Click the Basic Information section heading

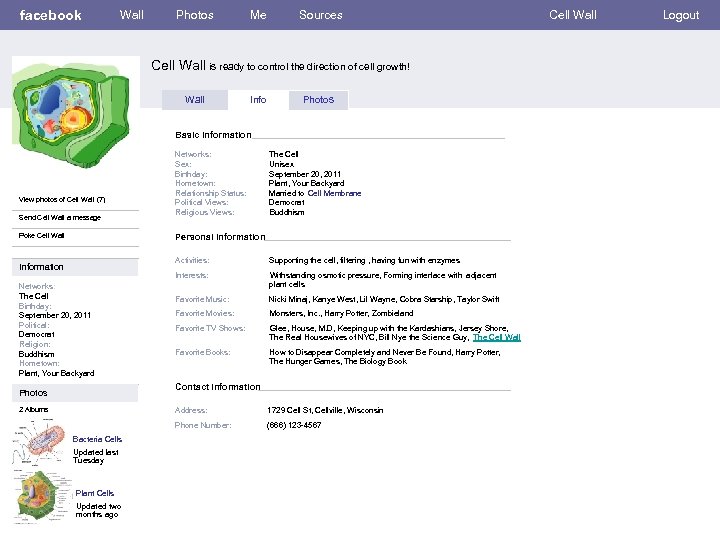(x=213, y=135)
